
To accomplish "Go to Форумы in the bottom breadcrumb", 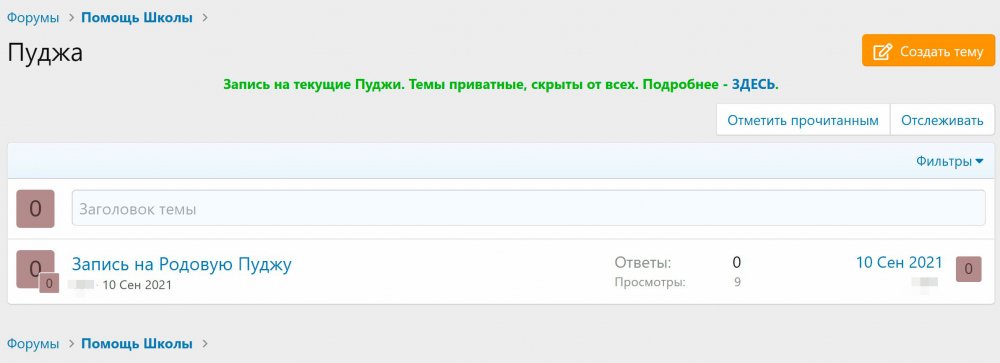I will (x=33, y=344).
